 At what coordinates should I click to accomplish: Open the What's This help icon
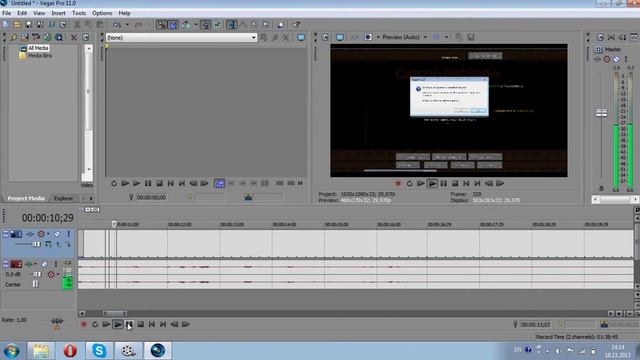point(296,24)
